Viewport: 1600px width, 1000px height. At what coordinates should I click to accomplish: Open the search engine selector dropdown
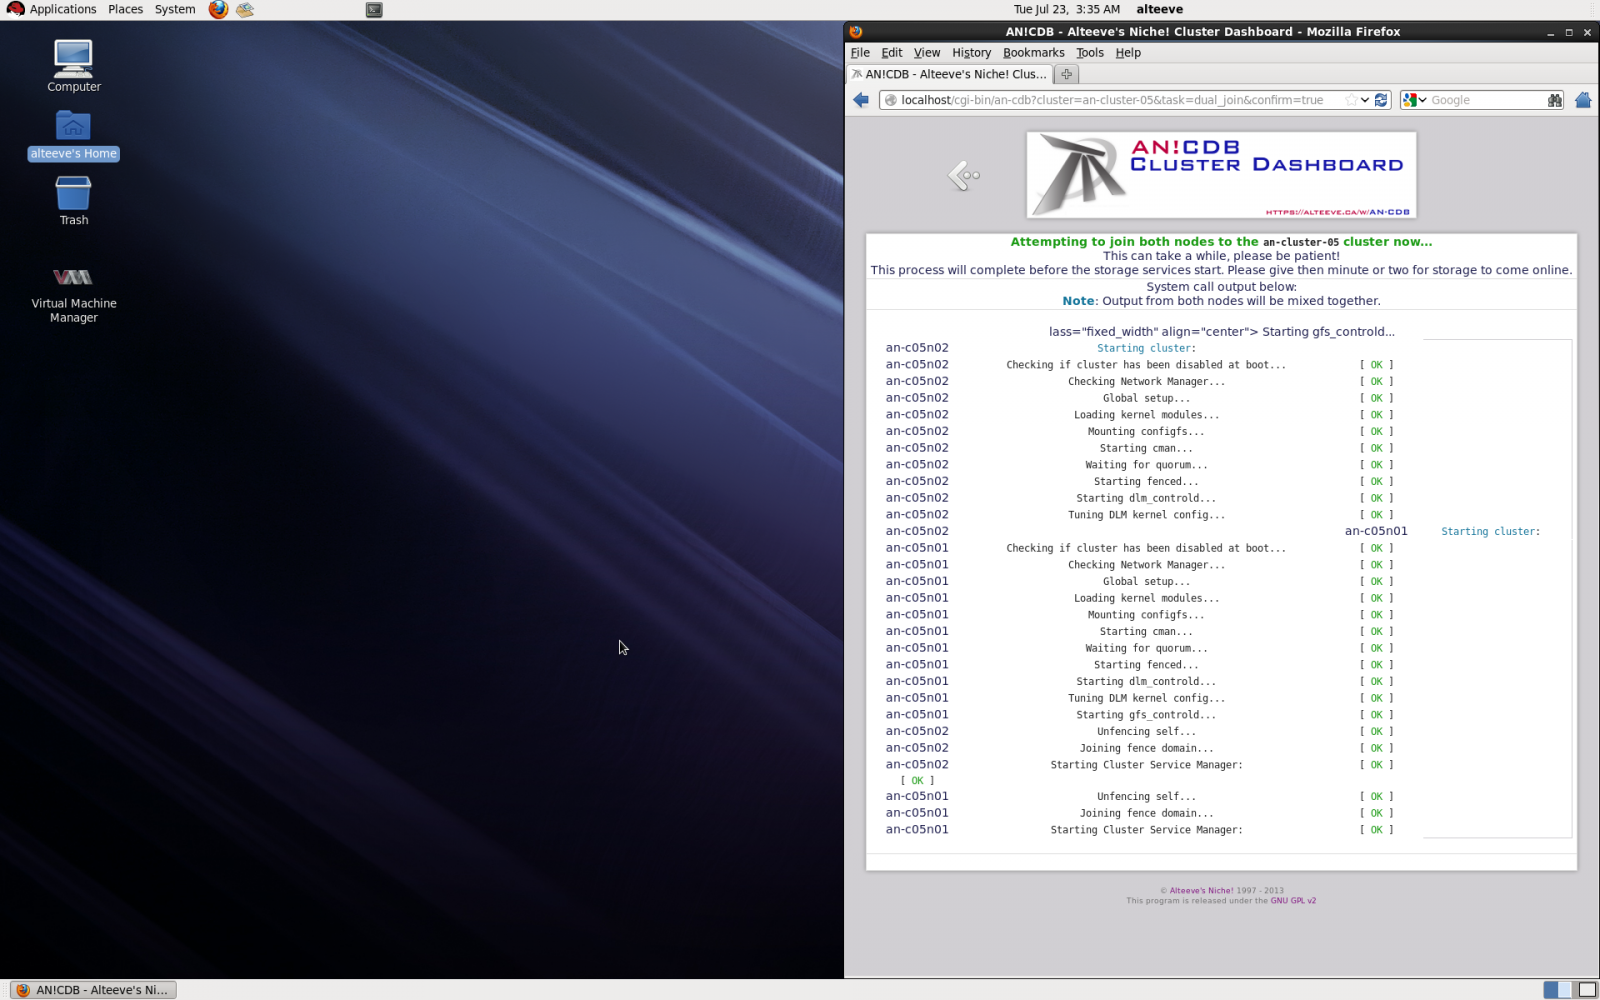click(x=1414, y=100)
